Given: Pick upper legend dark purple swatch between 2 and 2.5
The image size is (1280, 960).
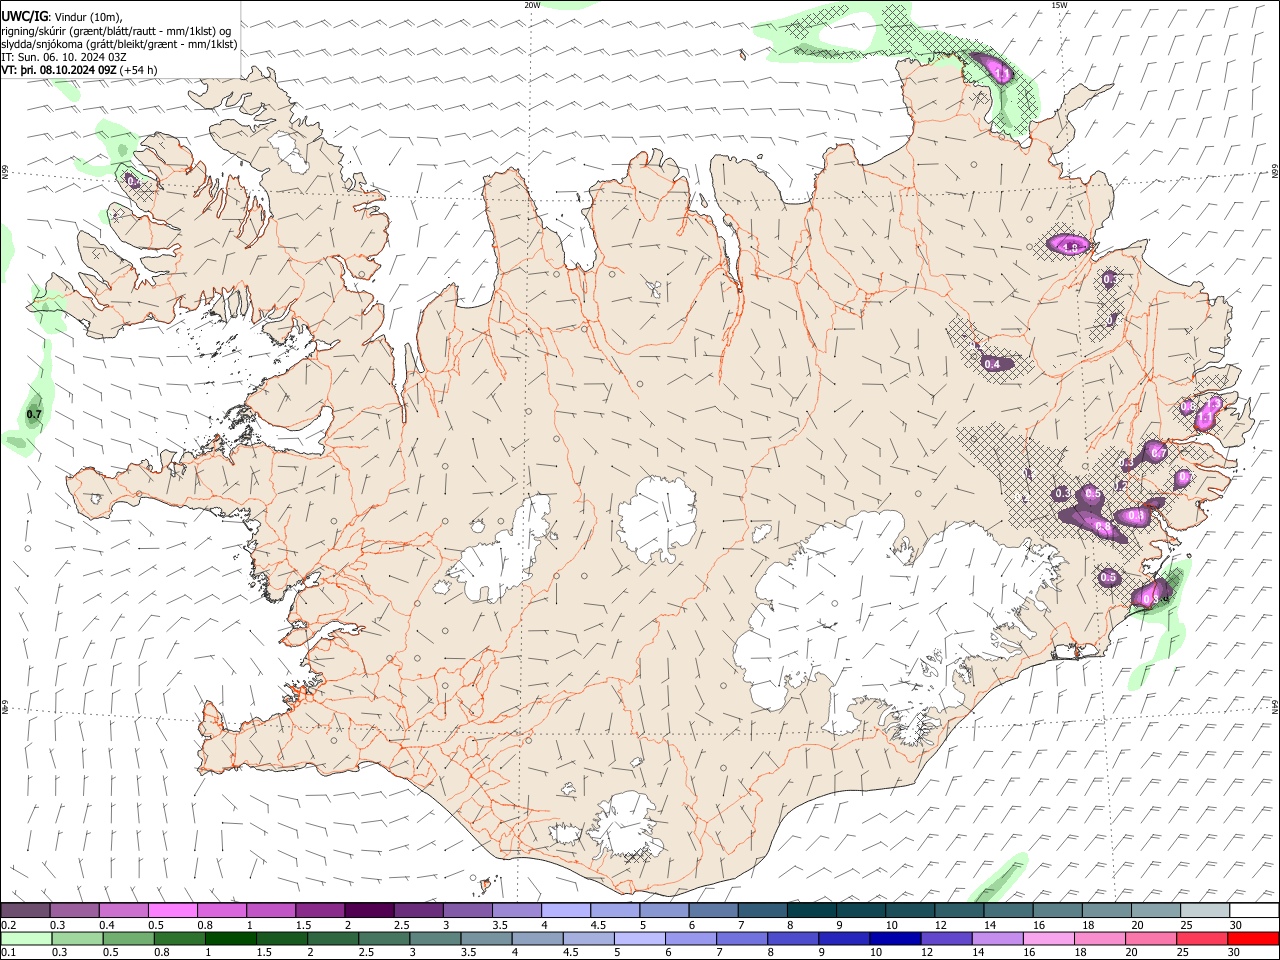Looking at the screenshot, I should tap(369, 910).
